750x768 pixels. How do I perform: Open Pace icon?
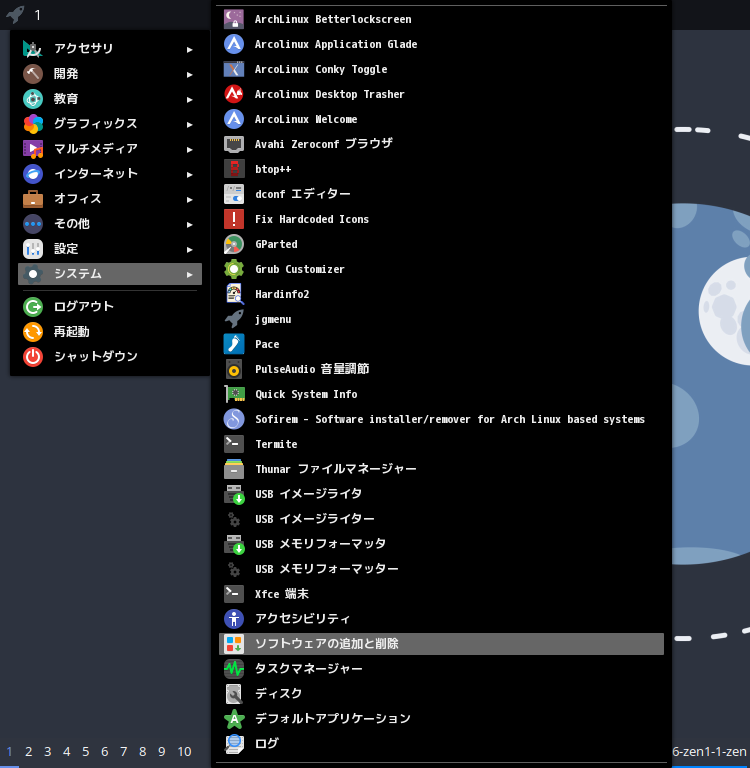pos(234,344)
